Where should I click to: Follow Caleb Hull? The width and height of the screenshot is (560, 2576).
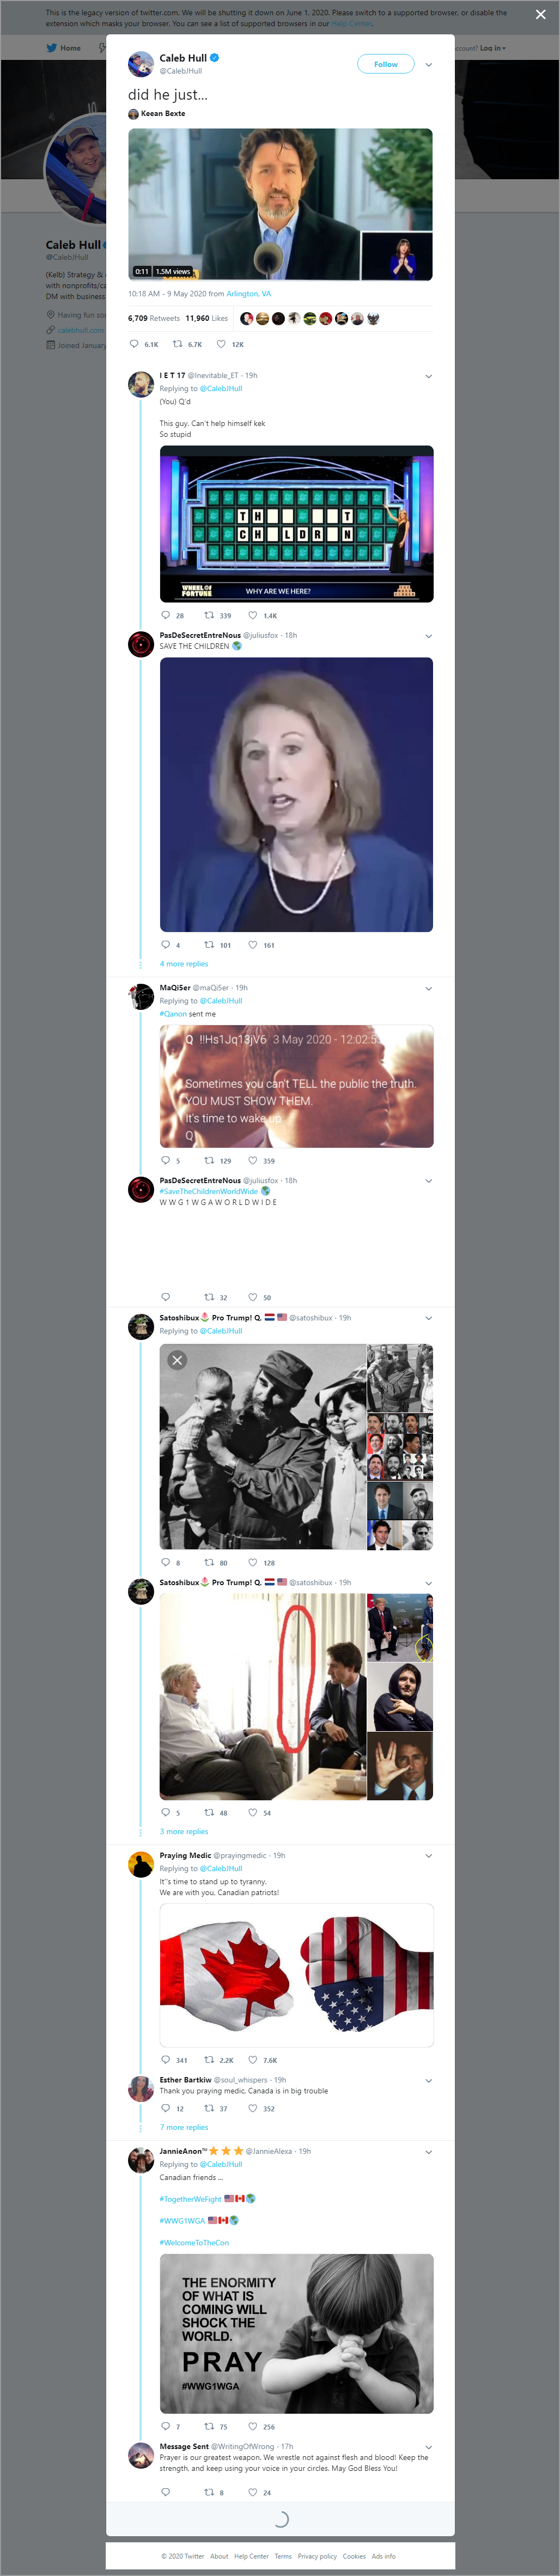click(386, 64)
